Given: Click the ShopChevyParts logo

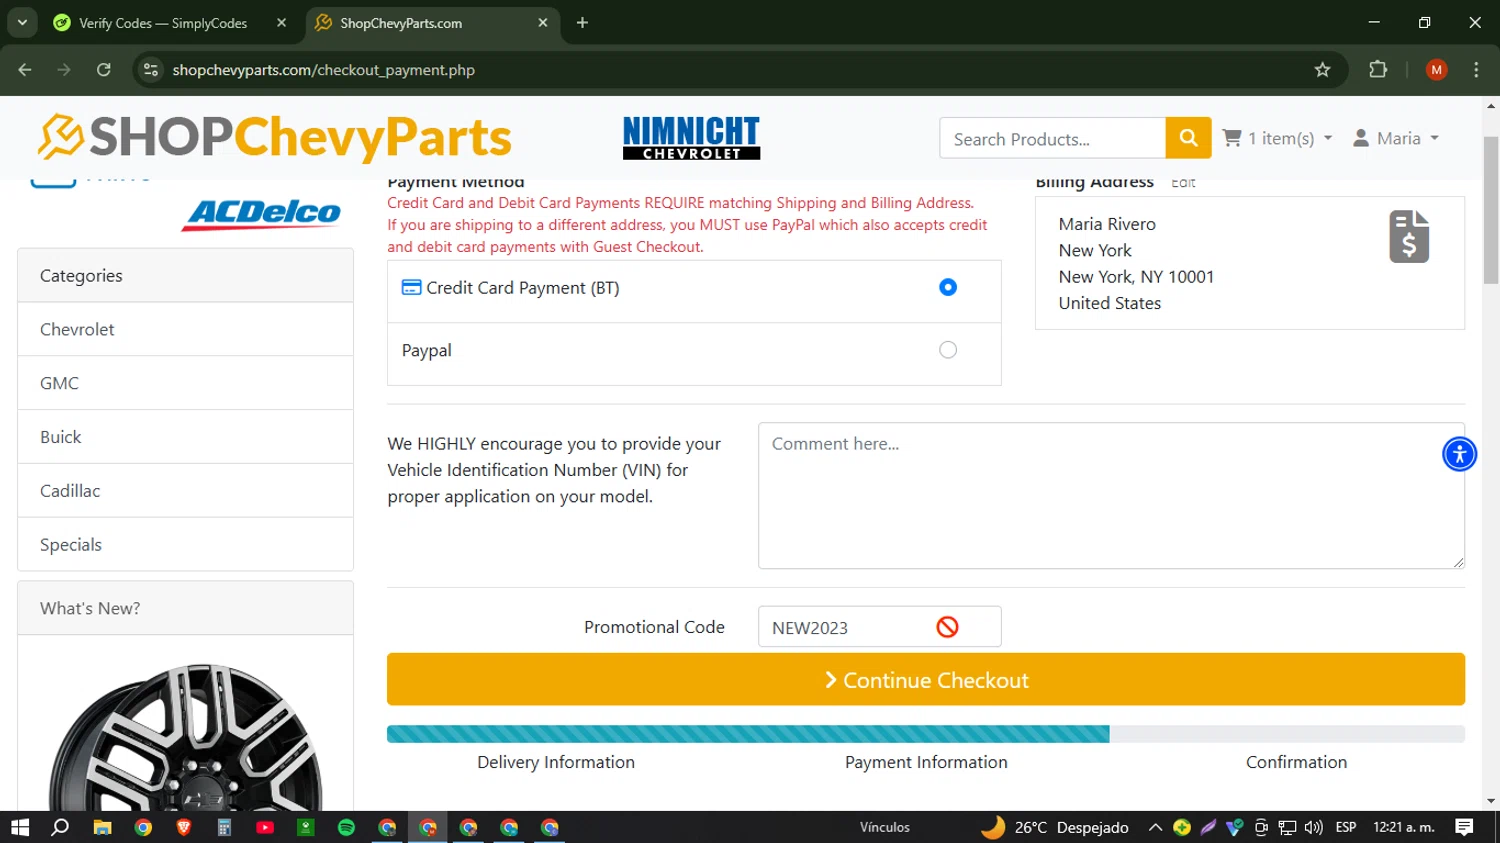Looking at the screenshot, I should tap(274, 138).
